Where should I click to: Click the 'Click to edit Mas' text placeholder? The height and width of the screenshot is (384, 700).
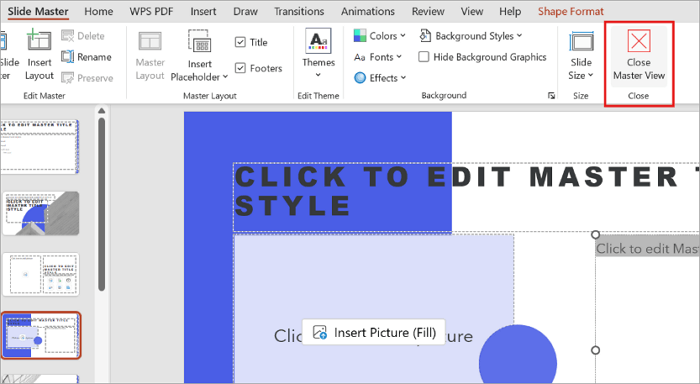pos(647,248)
